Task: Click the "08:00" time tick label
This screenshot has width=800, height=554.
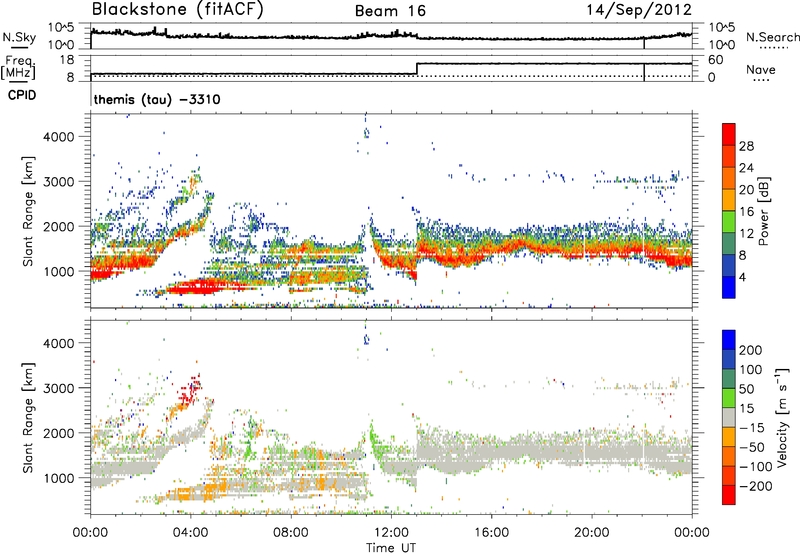Action: 291,533
